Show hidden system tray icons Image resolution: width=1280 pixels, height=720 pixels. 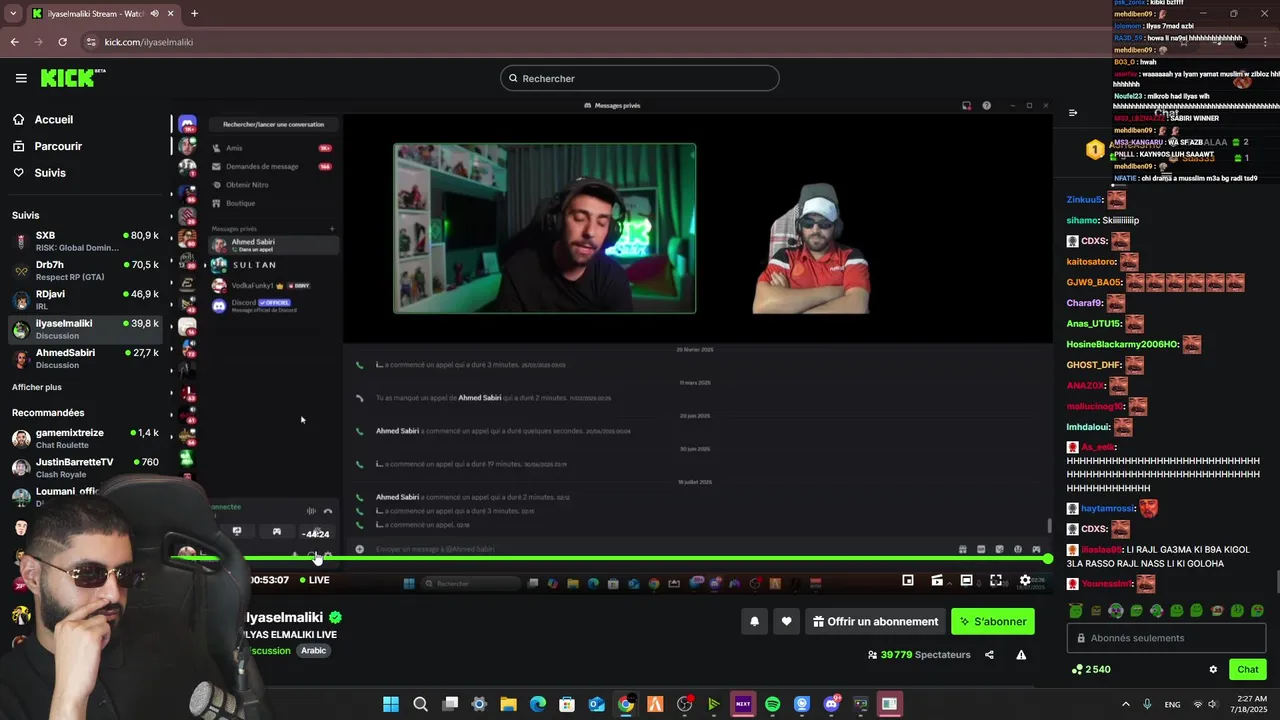pyautogui.click(x=1126, y=704)
